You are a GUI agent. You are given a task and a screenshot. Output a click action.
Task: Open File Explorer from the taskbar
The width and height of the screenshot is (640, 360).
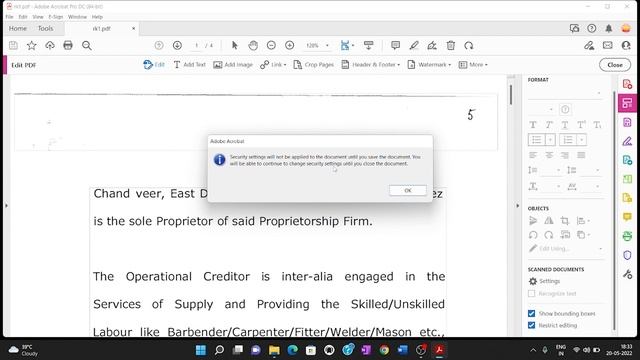(x=274, y=350)
